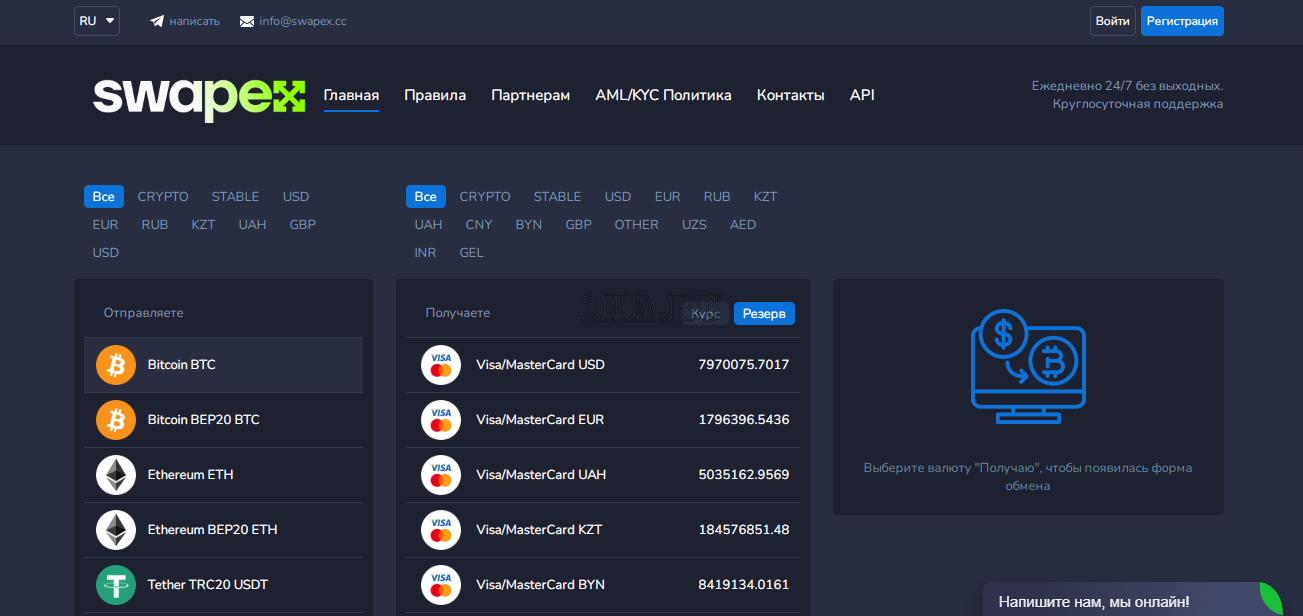Click the Войти login button

click(x=1112, y=21)
